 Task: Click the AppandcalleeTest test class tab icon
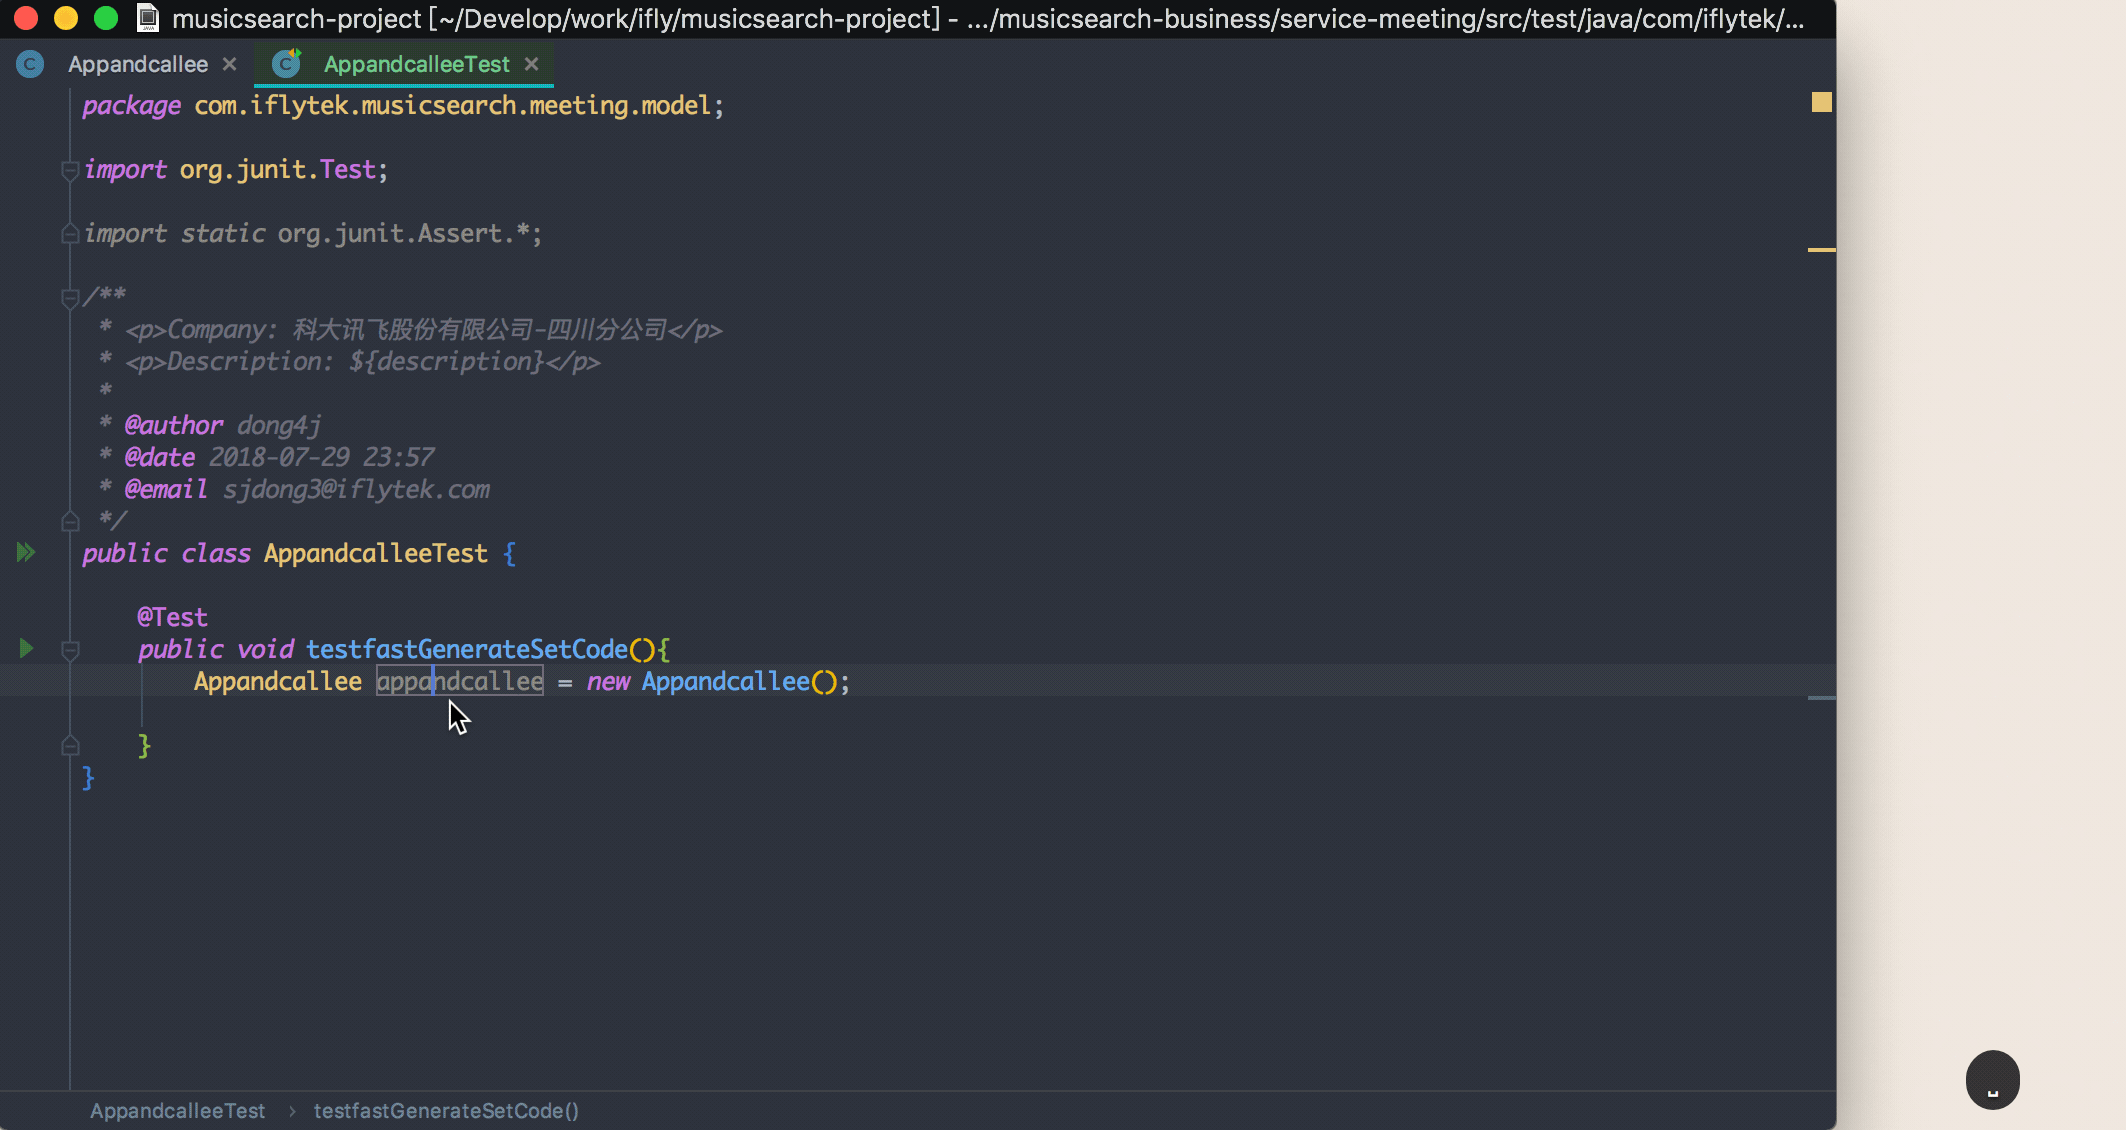pyautogui.click(x=287, y=64)
